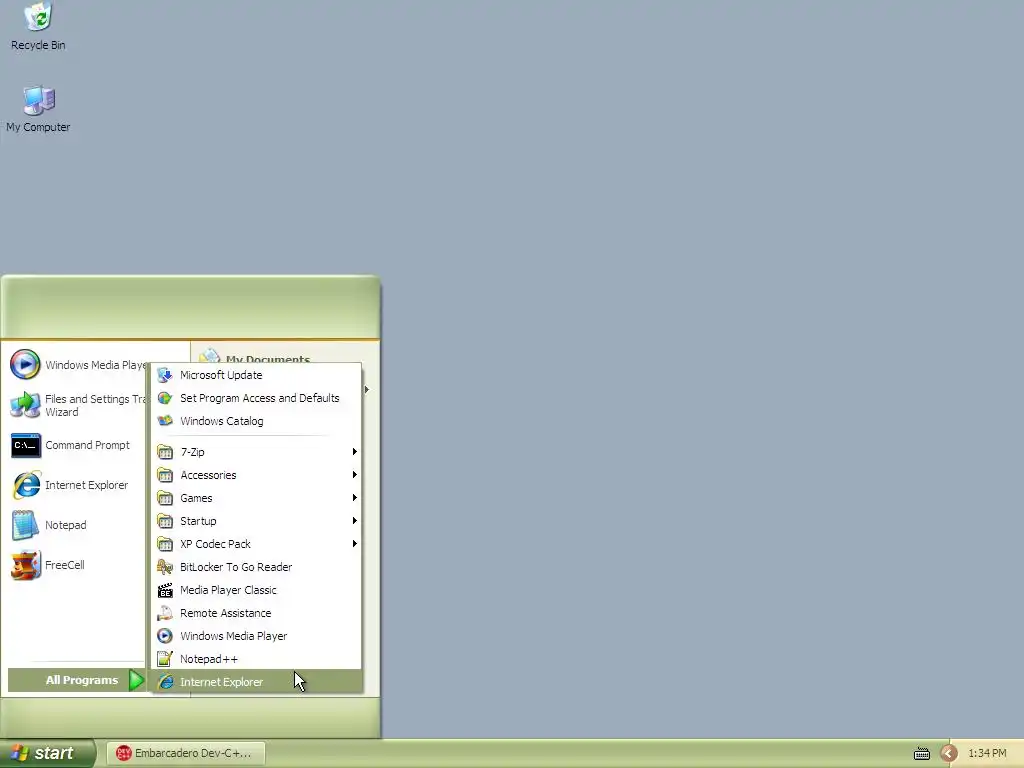Select Media Player Classic menu entry
Viewport: 1024px width, 768px height.
[x=257, y=590]
